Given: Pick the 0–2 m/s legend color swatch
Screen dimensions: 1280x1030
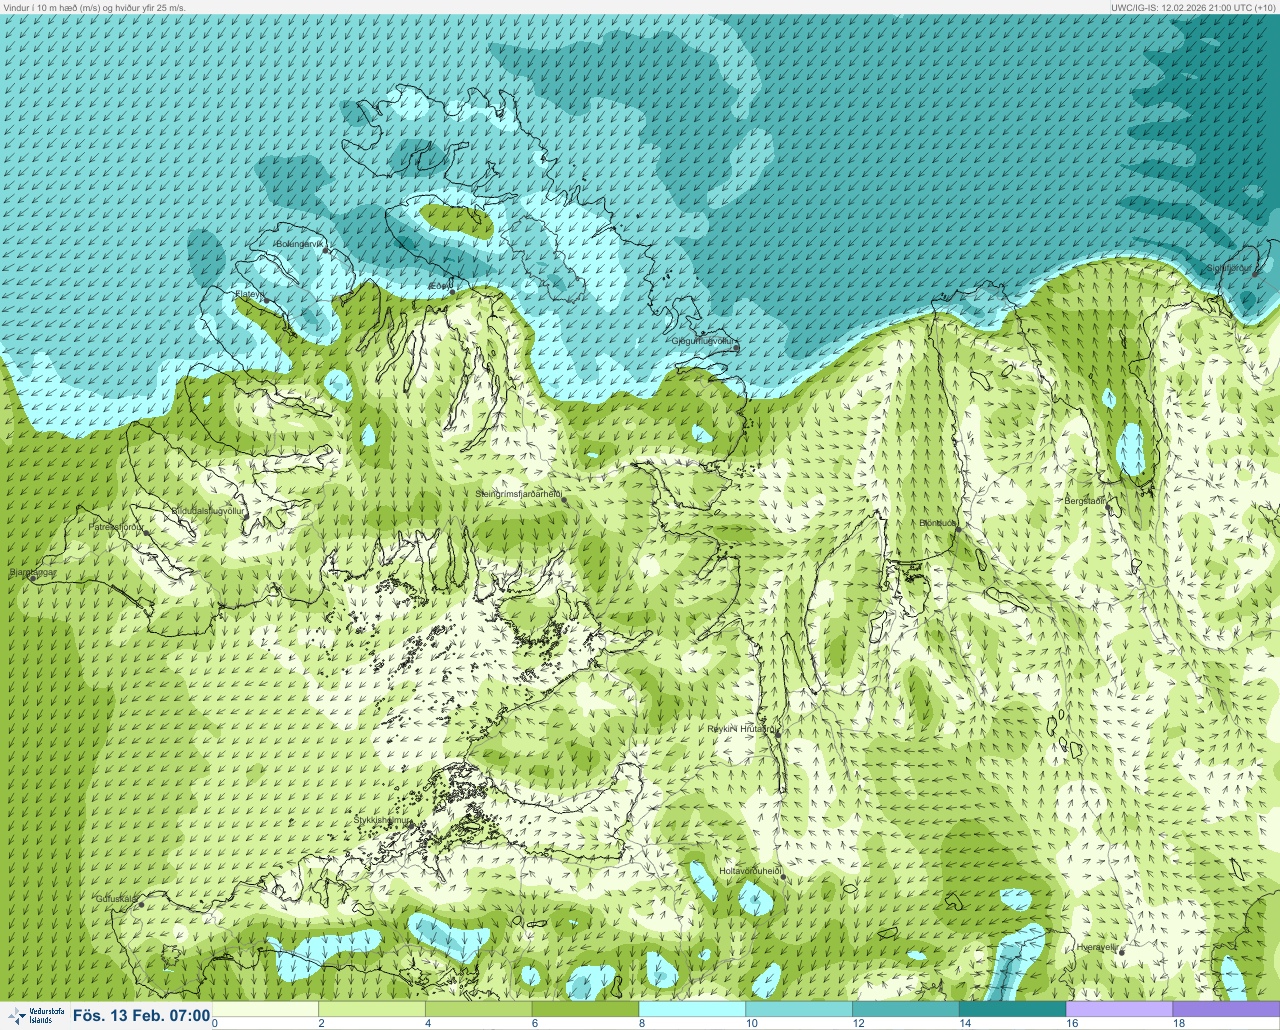Looking at the screenshot, I should coord(266,1009).
